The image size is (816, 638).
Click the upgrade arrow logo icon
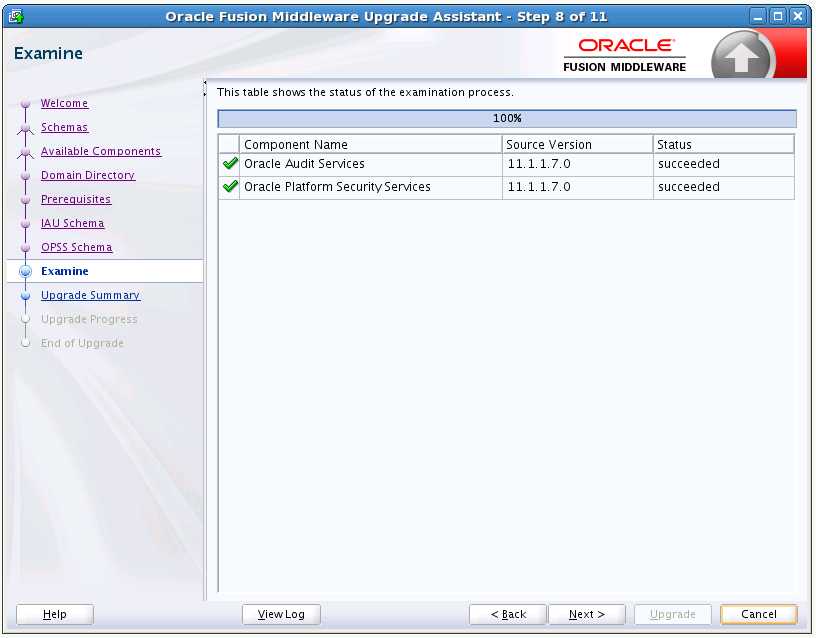(x=742, y=55)
